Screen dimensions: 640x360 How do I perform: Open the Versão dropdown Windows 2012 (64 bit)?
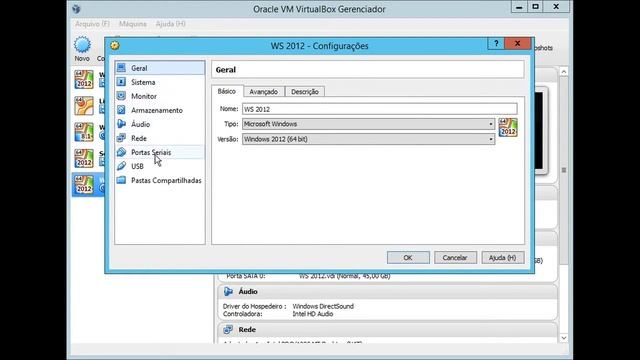coord(369,139)
